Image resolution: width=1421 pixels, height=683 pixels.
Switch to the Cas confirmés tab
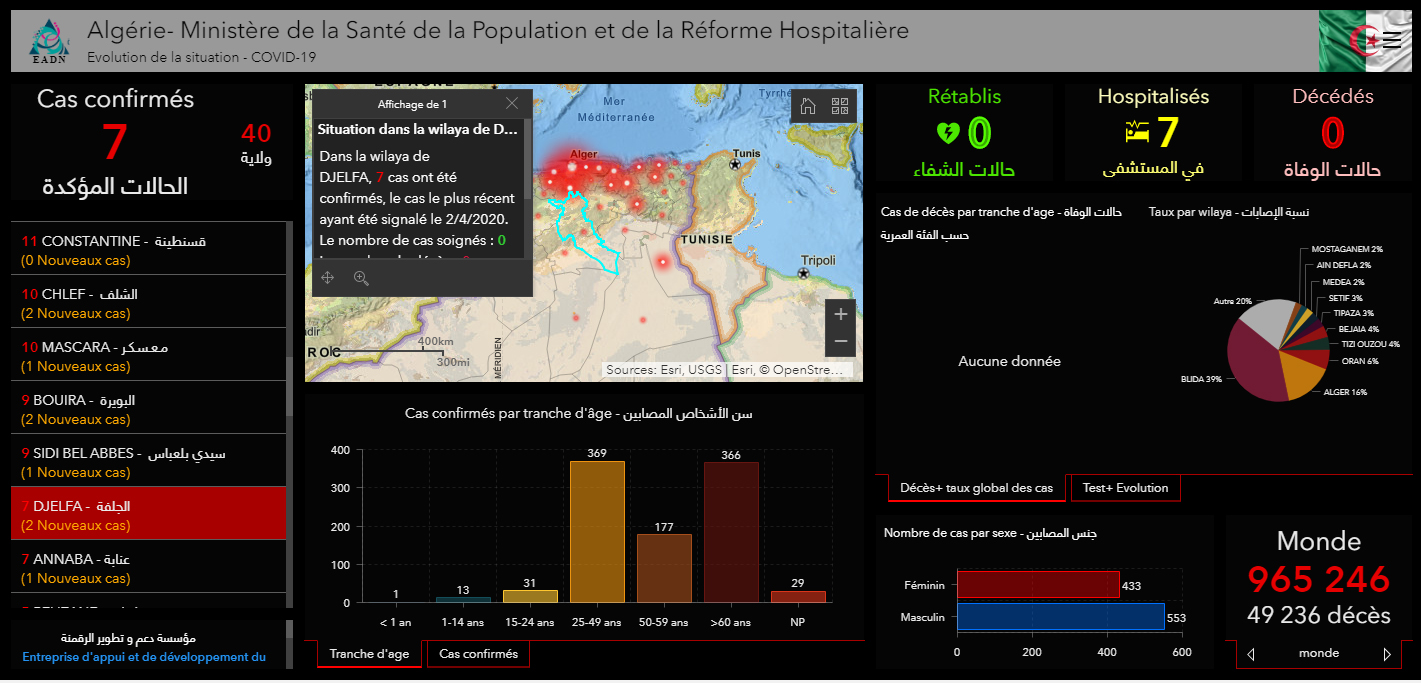[478, 654]
